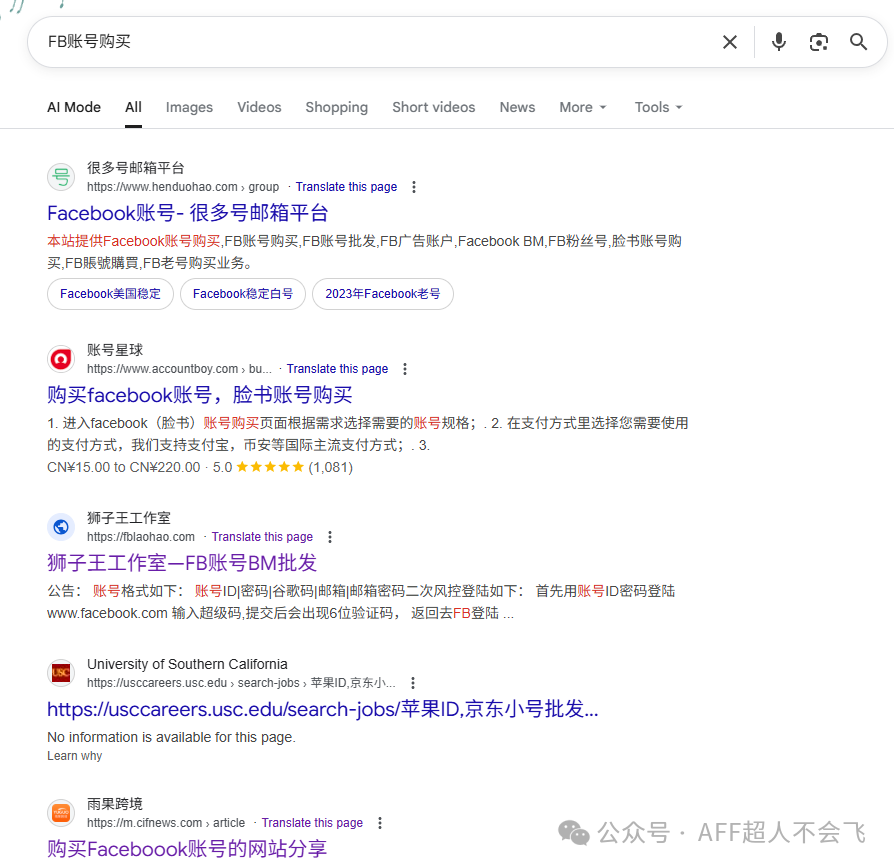Viewport: 894px width, 868px height.
Task: Click the USC shield favicon
Action: pyautogui.click(x=60, y=672)
